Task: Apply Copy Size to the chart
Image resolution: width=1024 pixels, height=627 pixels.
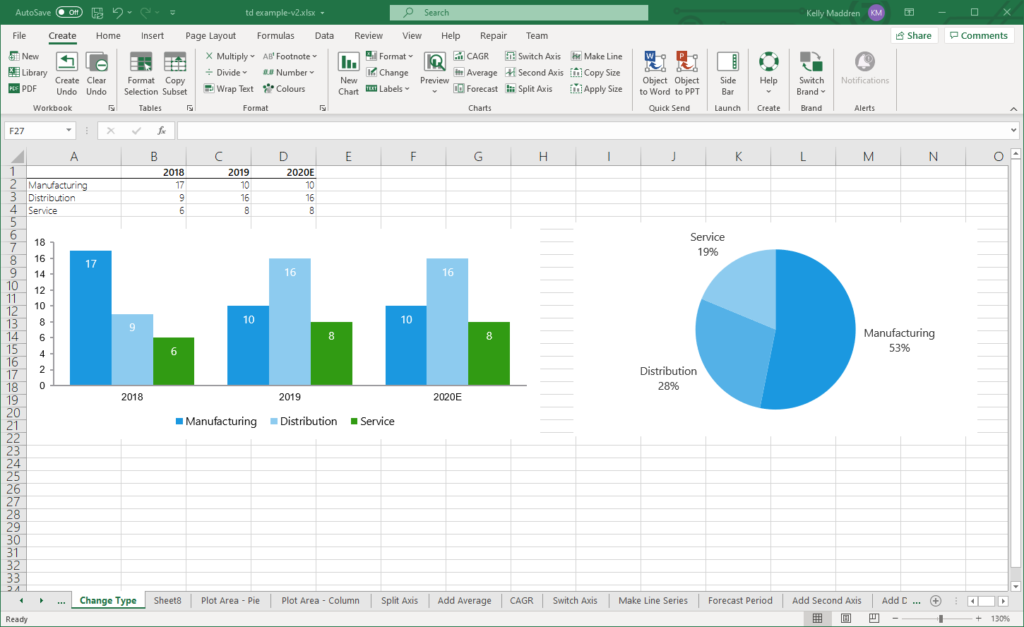Action: point(596,72)
